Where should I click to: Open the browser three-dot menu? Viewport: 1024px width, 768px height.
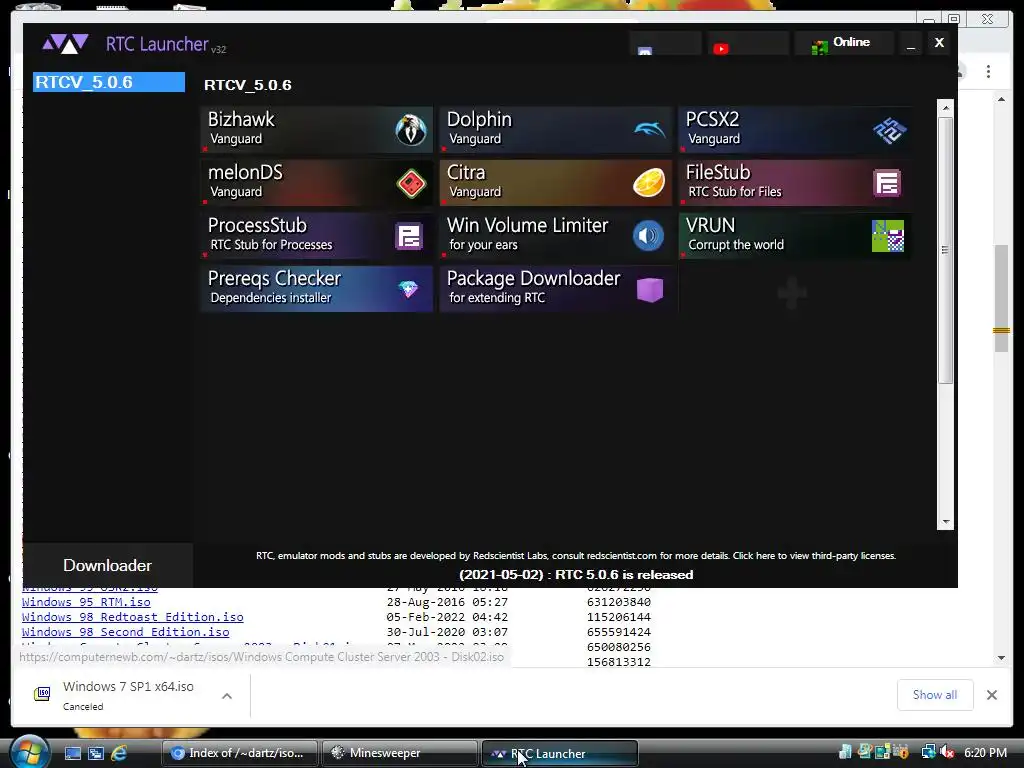[x=988, y=71]
